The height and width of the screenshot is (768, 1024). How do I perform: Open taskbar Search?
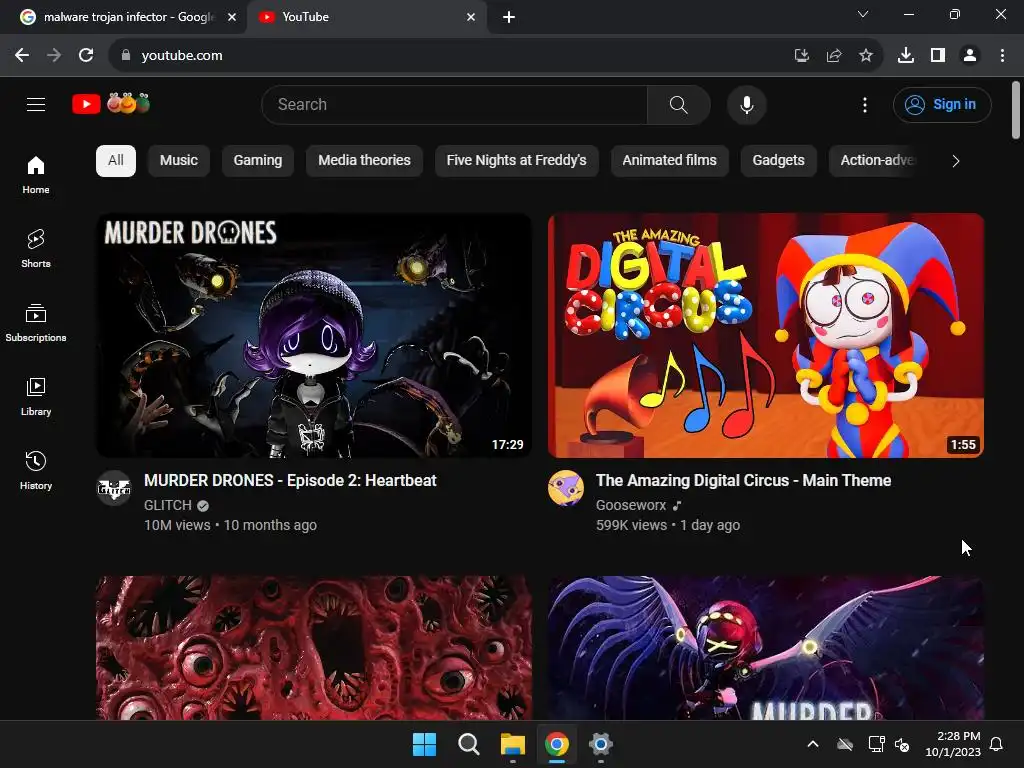[x=468, y=744]
